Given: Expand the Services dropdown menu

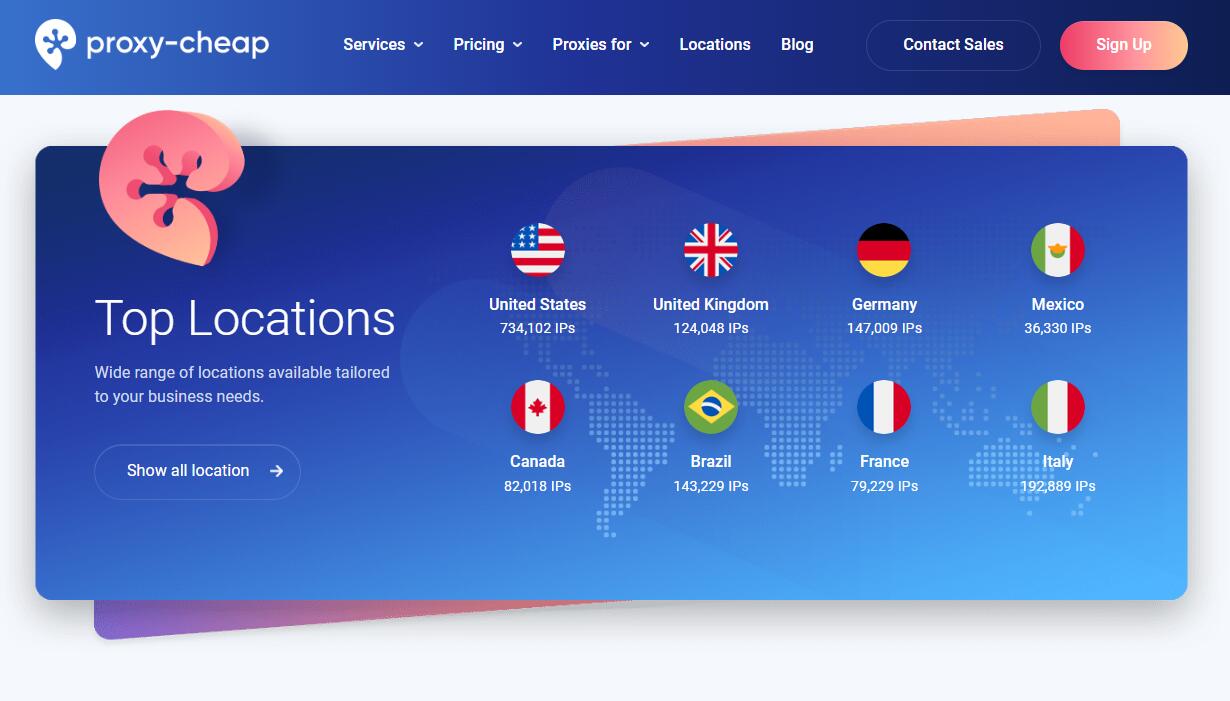Looking at the screenshot, I should (383, 45).
